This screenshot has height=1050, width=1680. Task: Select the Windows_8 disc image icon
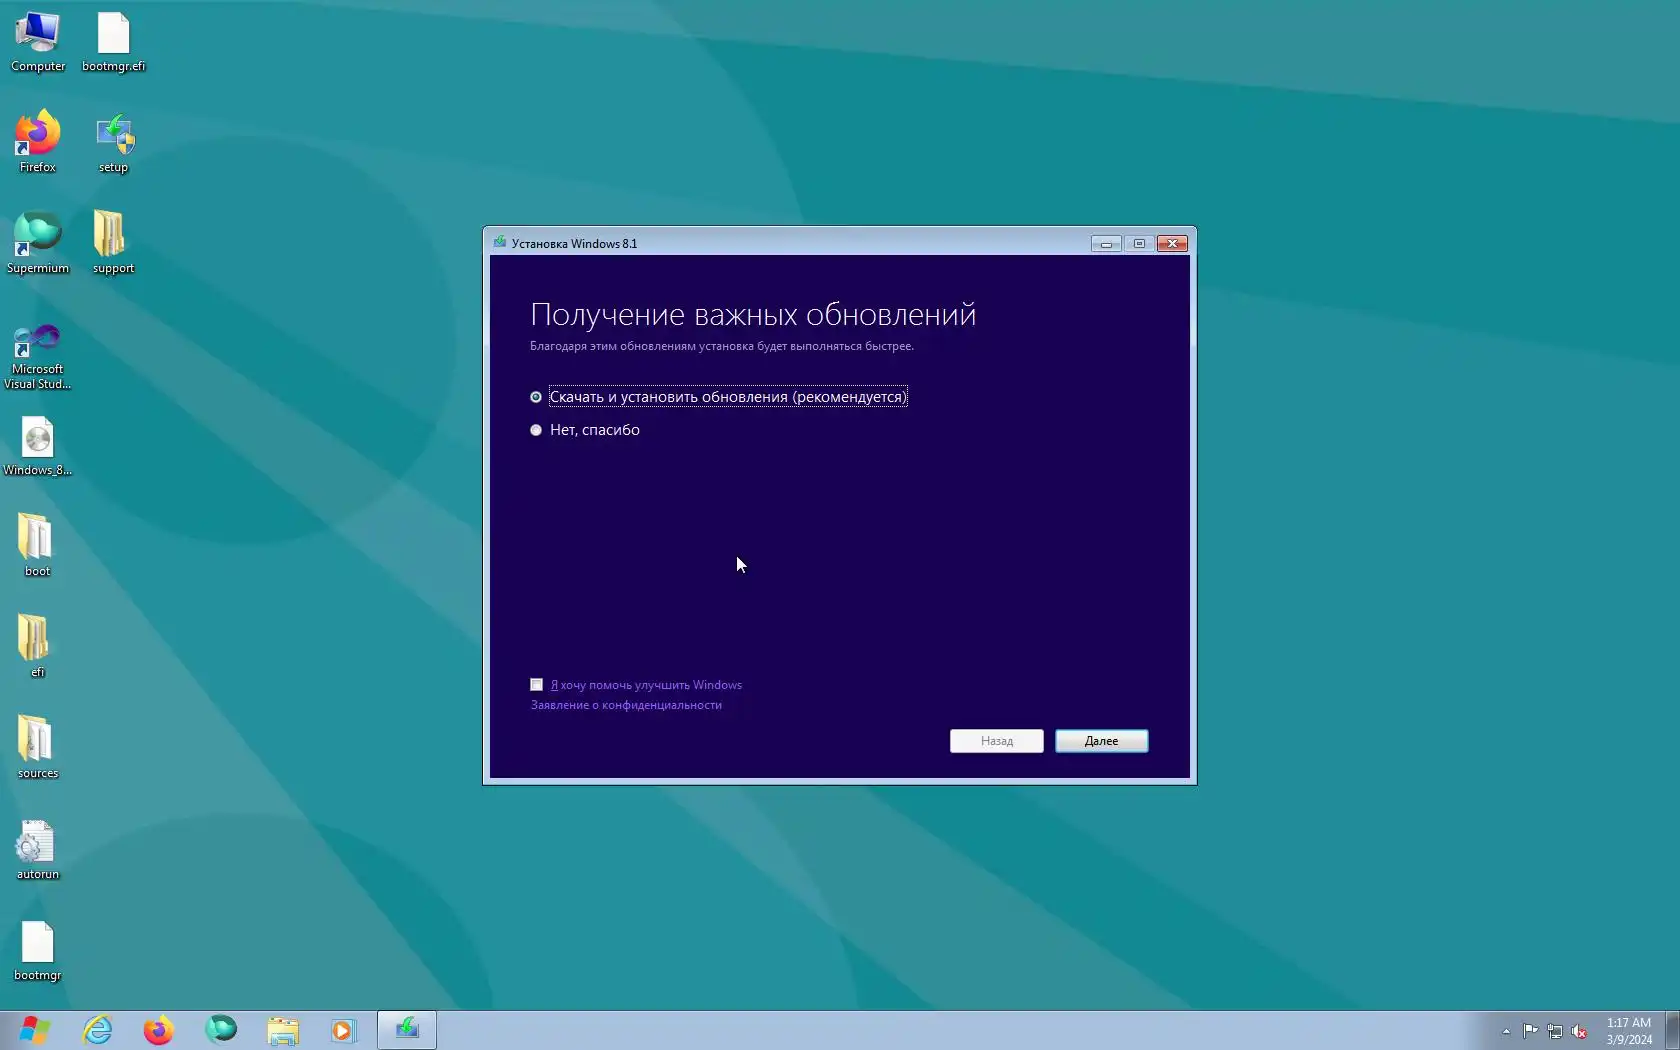tap(38, 446)
